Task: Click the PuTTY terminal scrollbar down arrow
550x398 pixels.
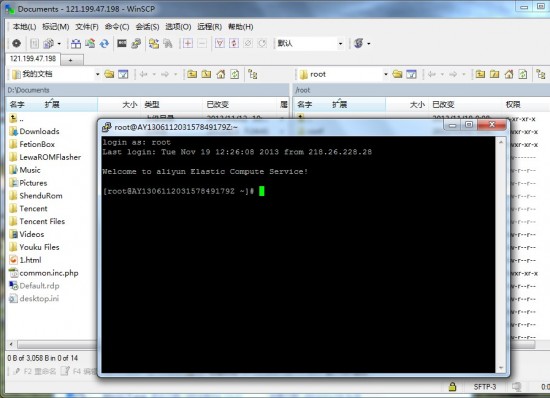Action: pyautogui.click(x=501, y=368)
